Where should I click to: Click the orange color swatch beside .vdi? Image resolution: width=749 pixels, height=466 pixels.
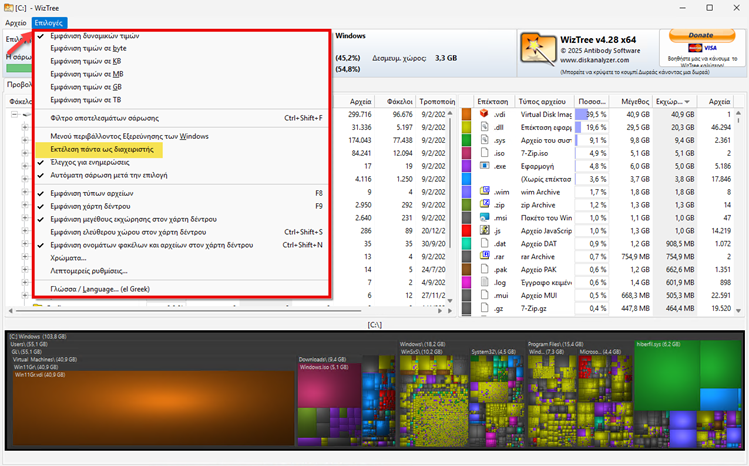(x=467, y=115)
